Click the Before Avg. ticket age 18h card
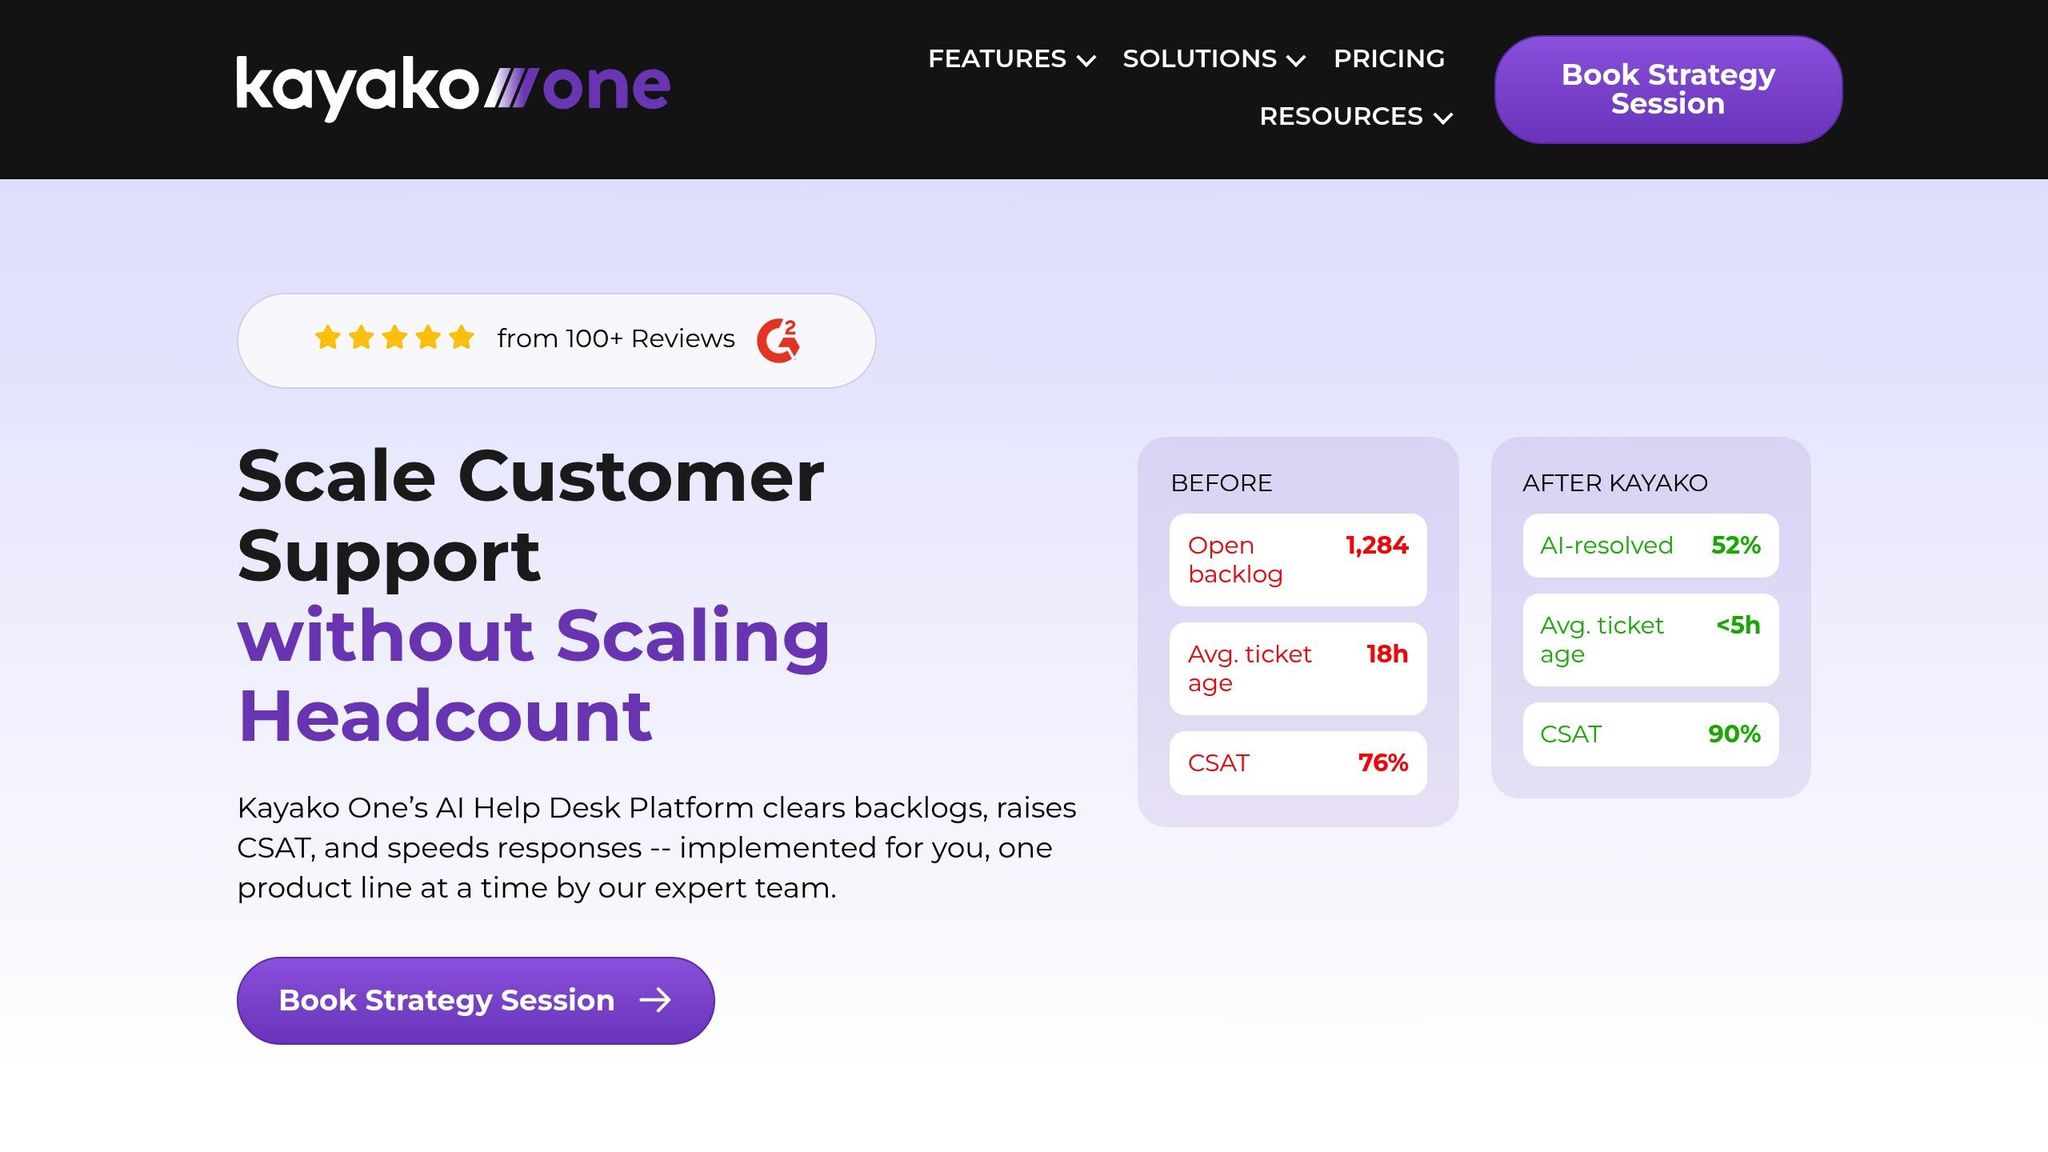The width and height of the screenshot is (2048, 1152). pyautogui.click(x=1297, y=668)
